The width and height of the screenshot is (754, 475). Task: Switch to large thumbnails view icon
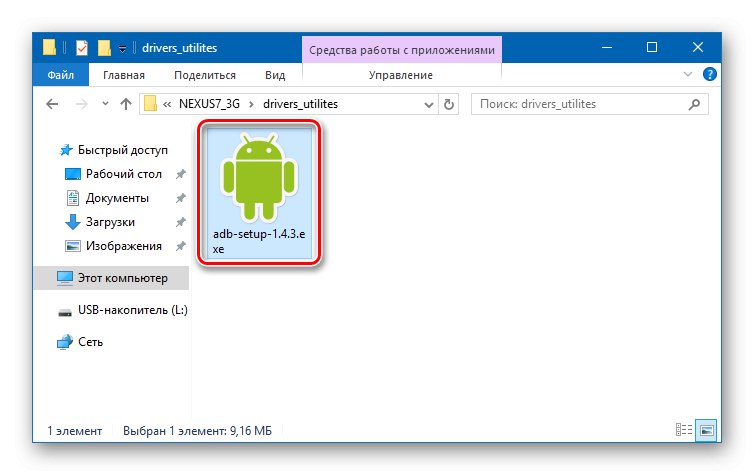706,430
